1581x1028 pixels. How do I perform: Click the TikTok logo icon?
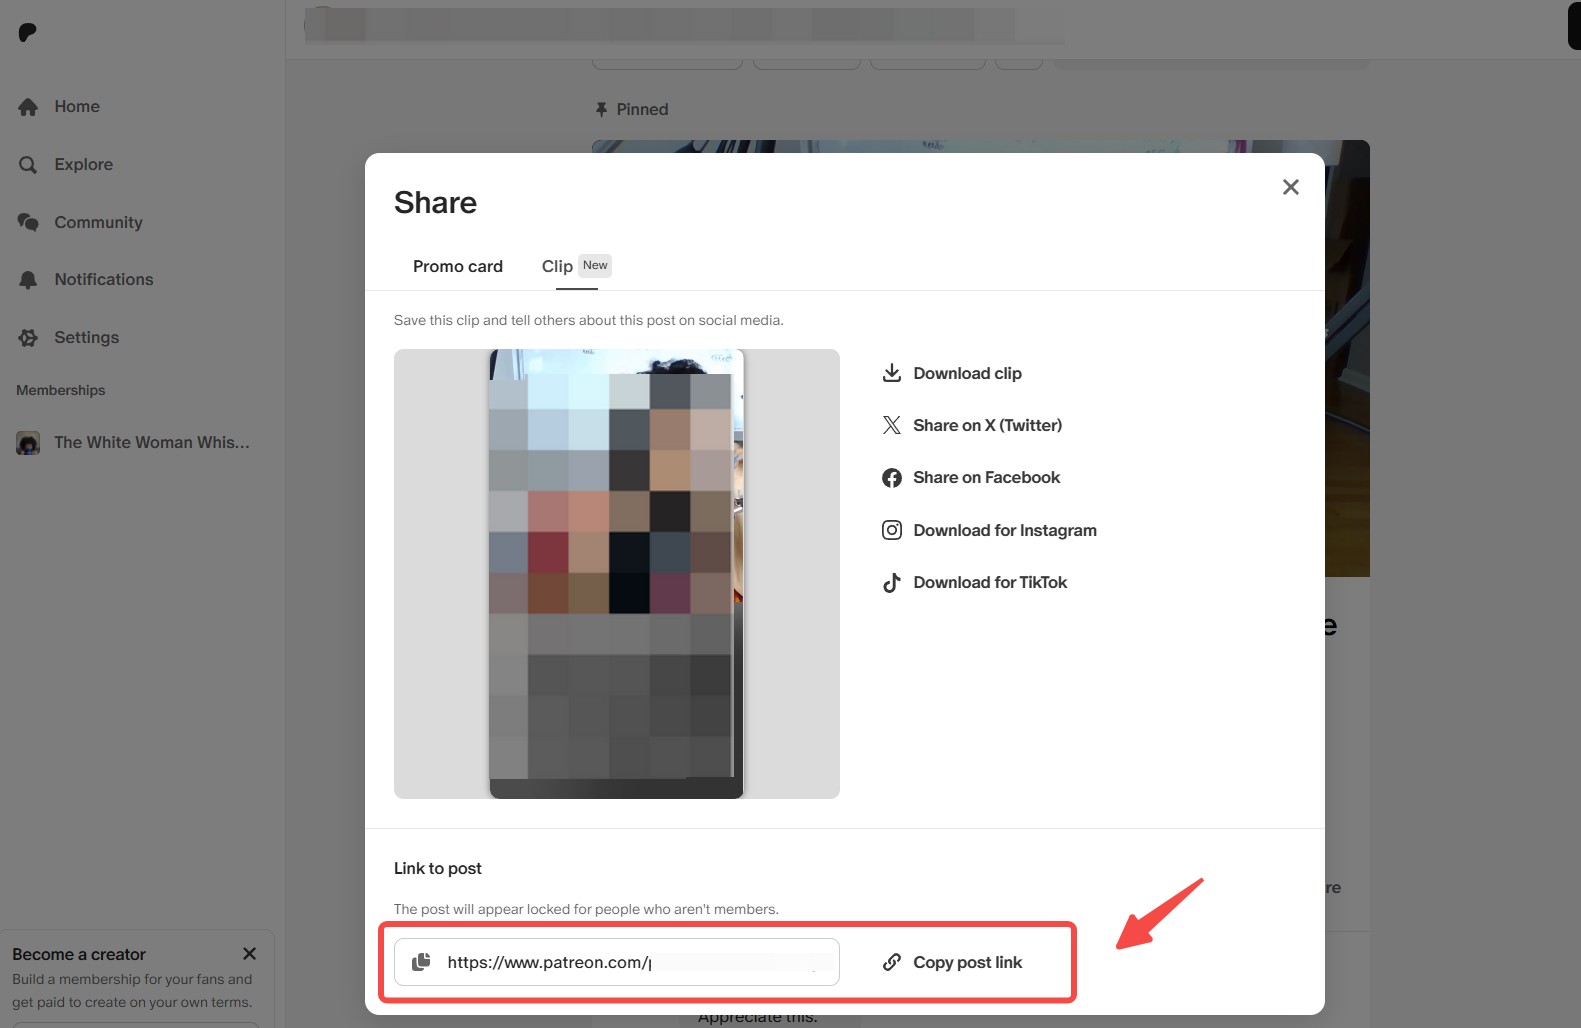[x=892, y=583]
